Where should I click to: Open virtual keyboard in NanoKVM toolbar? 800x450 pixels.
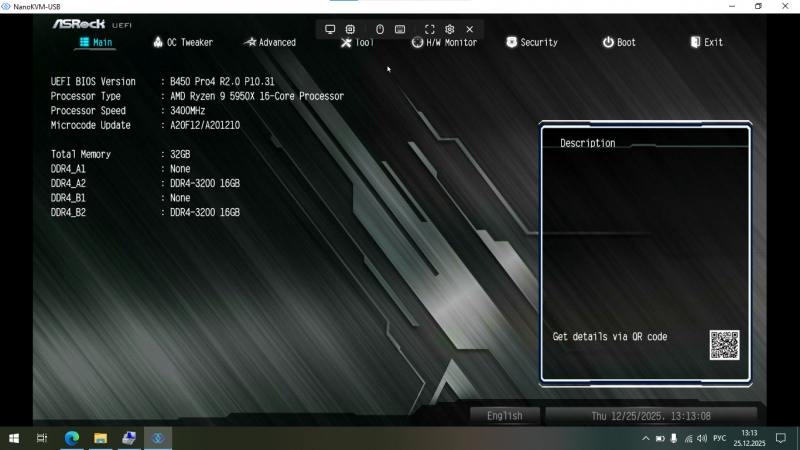click(400, 30)
